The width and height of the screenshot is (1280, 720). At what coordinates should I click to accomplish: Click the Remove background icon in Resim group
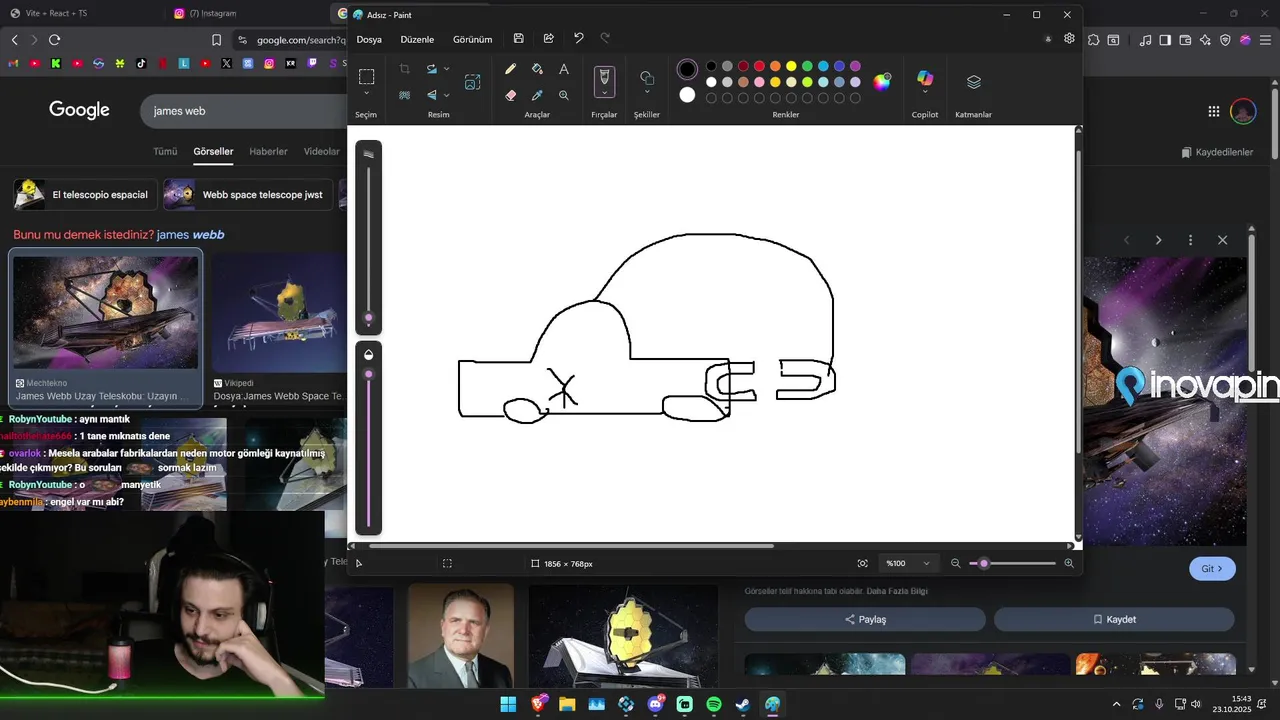(x=404, y=95)
